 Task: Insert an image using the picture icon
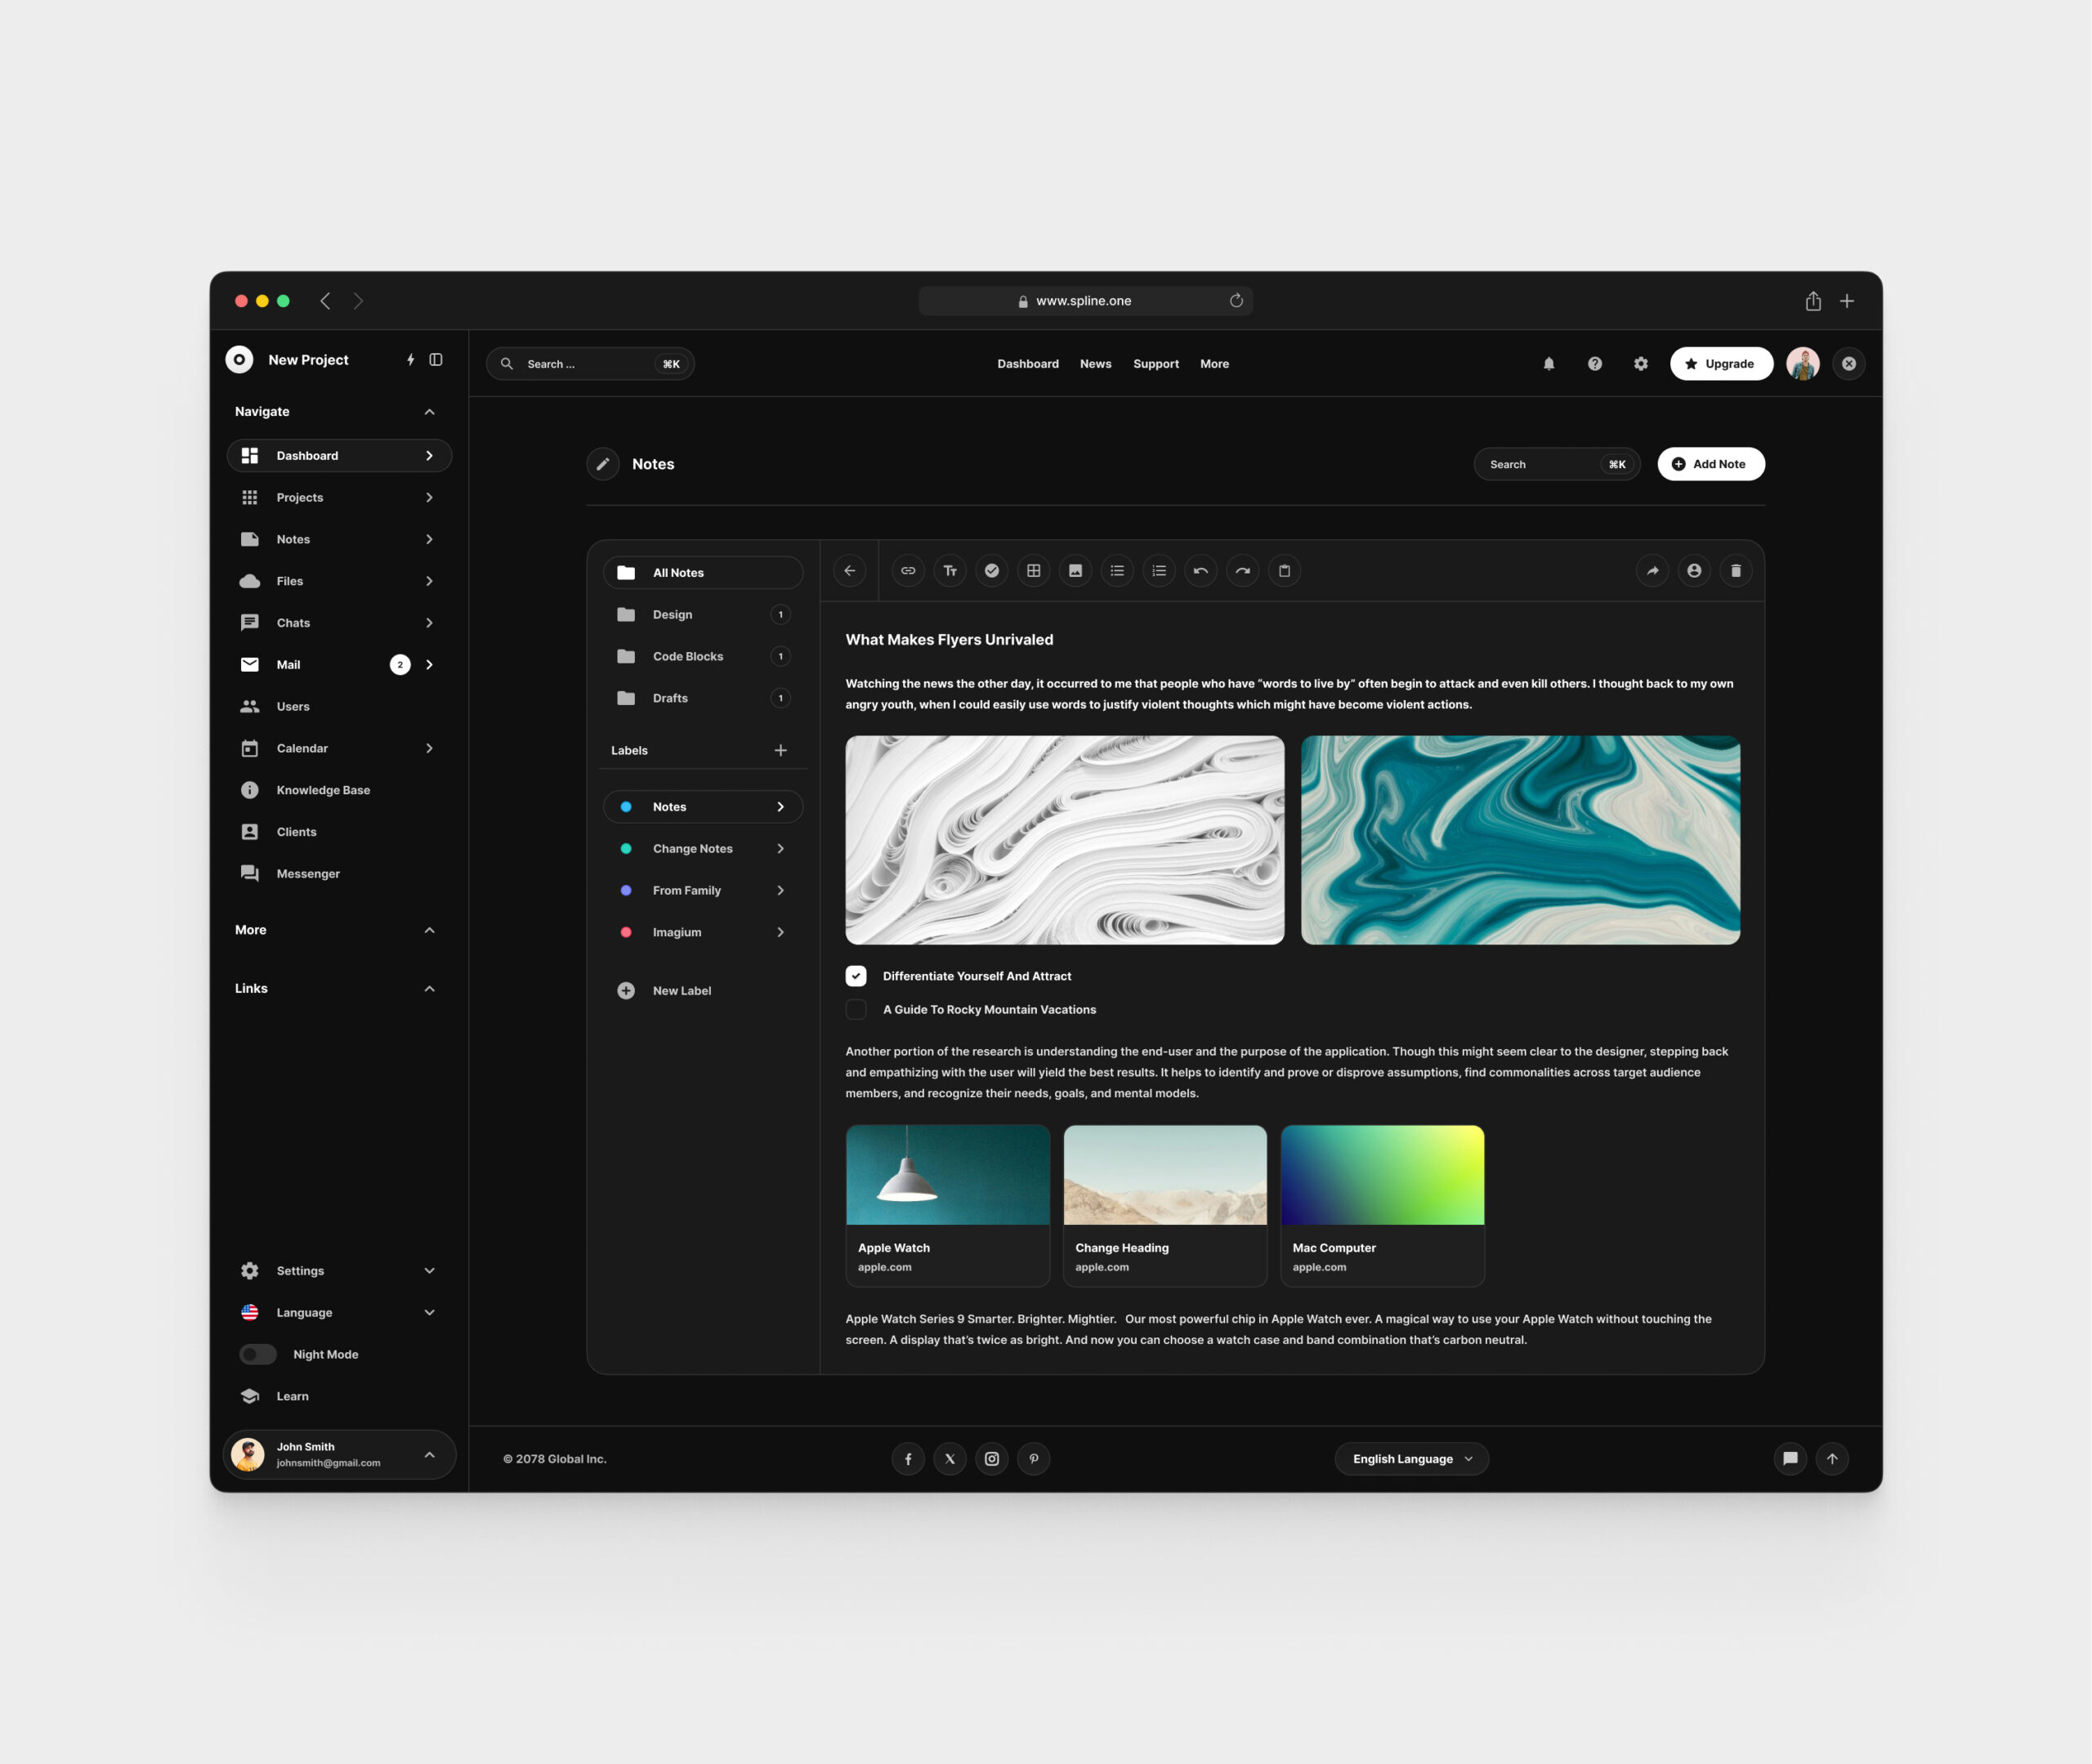coord(1076,571)
